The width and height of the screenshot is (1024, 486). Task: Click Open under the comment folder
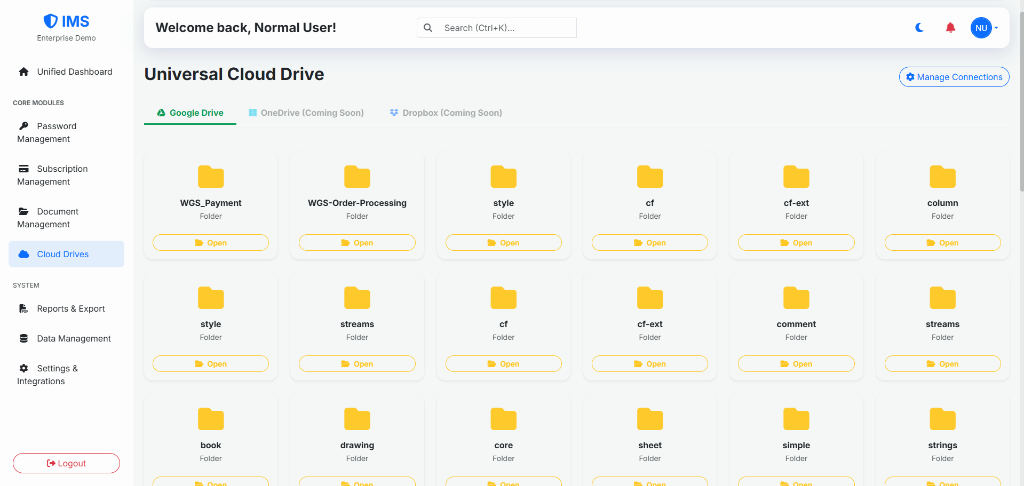796,364
